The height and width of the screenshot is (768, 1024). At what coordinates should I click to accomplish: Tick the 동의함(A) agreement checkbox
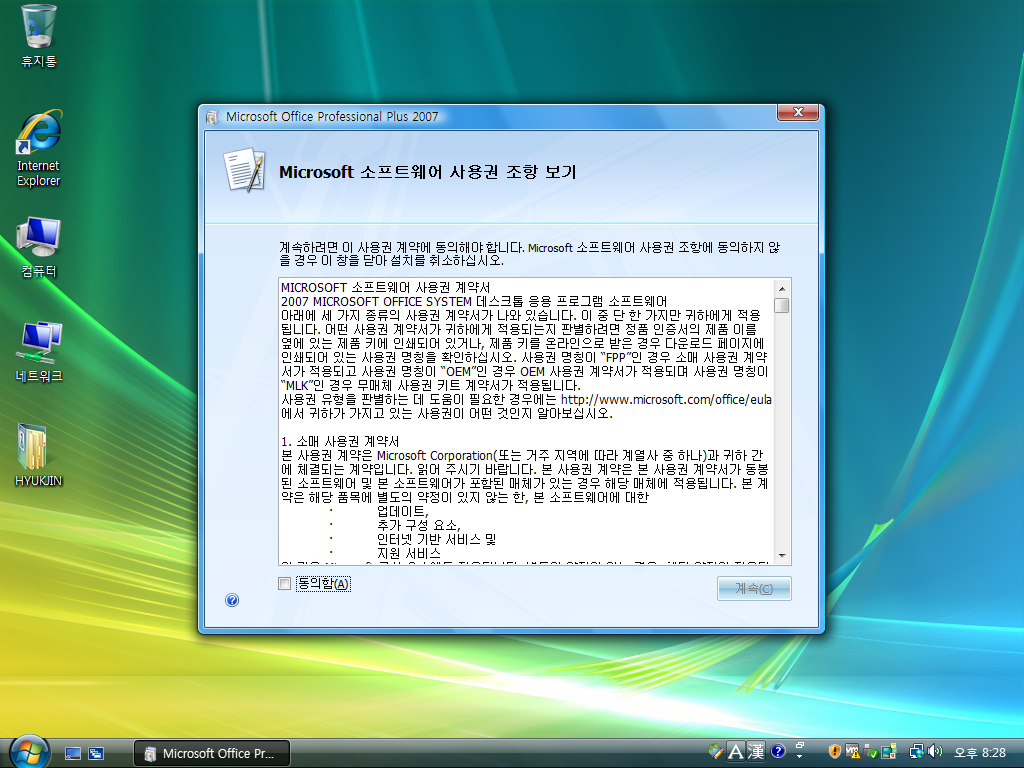[x=284, y=584]
